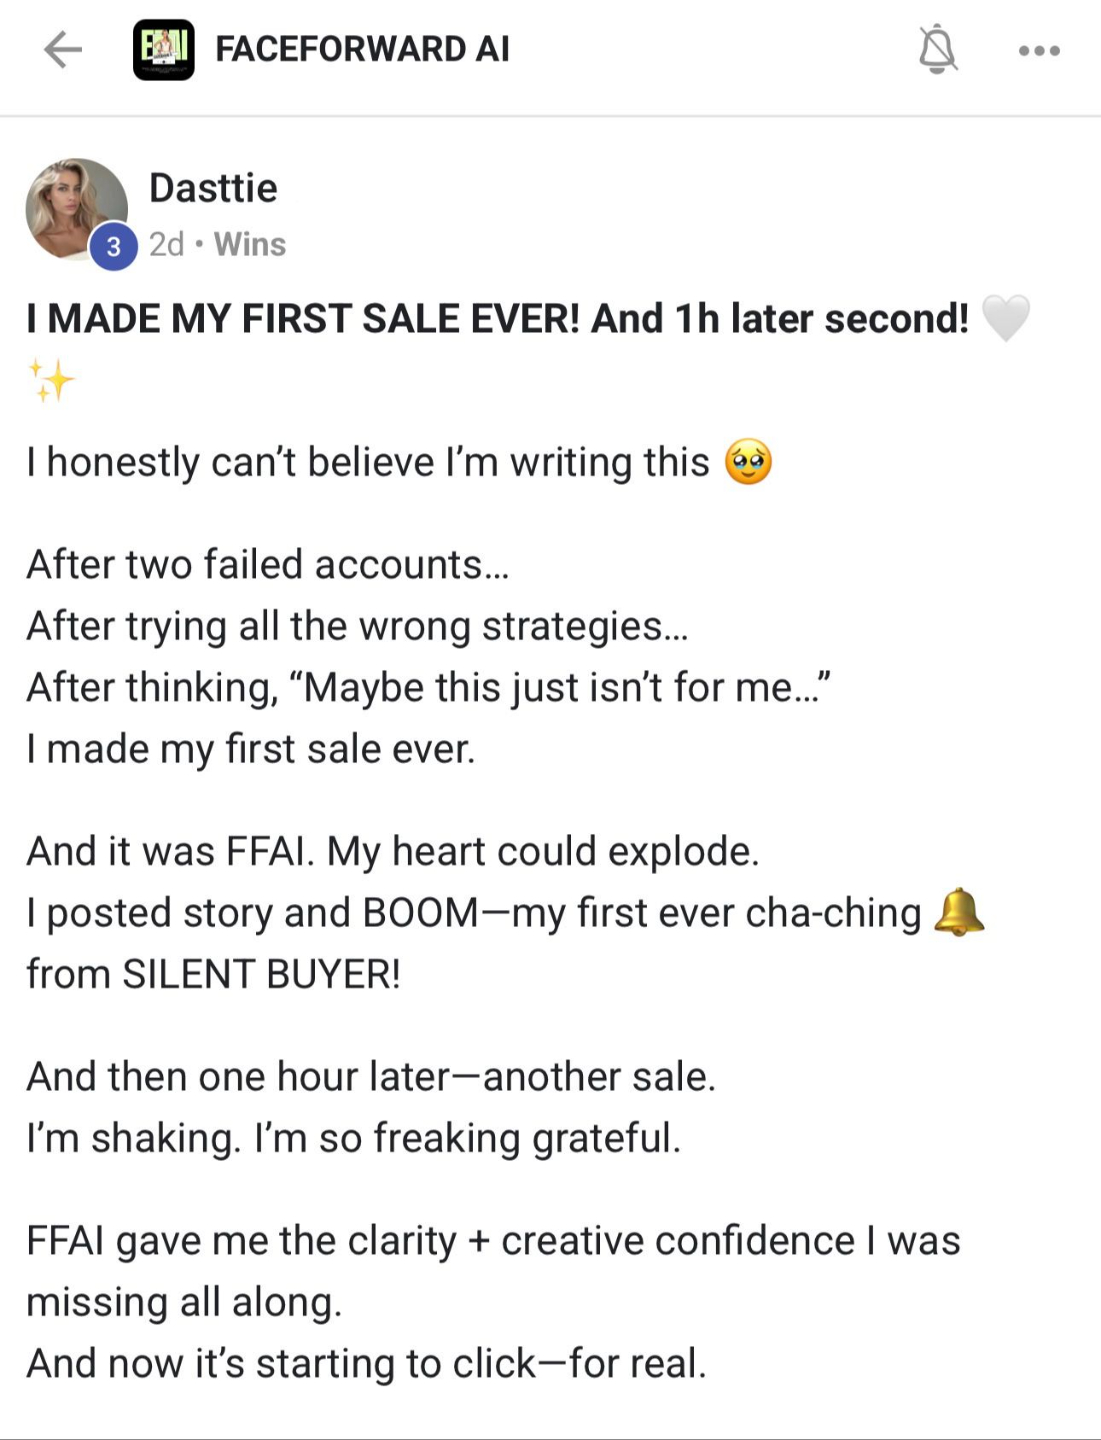Tap the golden bell emoji after cha-ching
Image resolution: width=1101 pixels, height=1440 pixels.
point(959,912)
